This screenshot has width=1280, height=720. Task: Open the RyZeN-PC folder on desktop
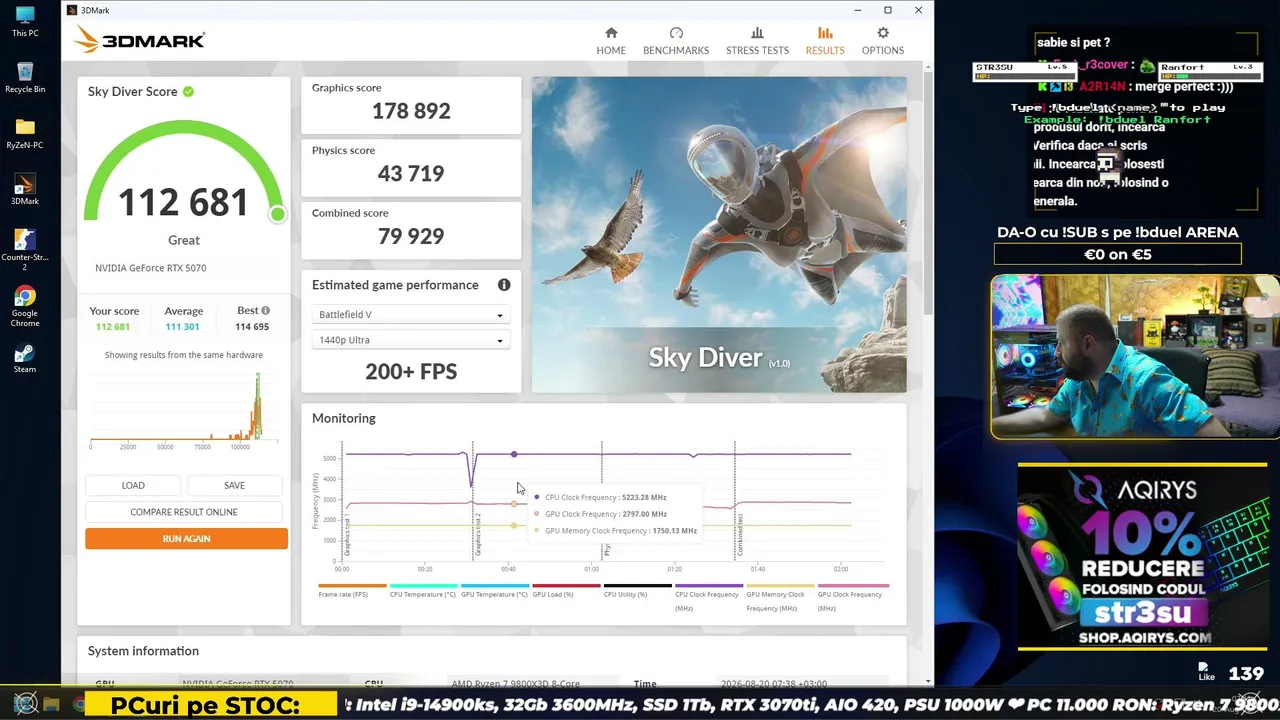25,133
